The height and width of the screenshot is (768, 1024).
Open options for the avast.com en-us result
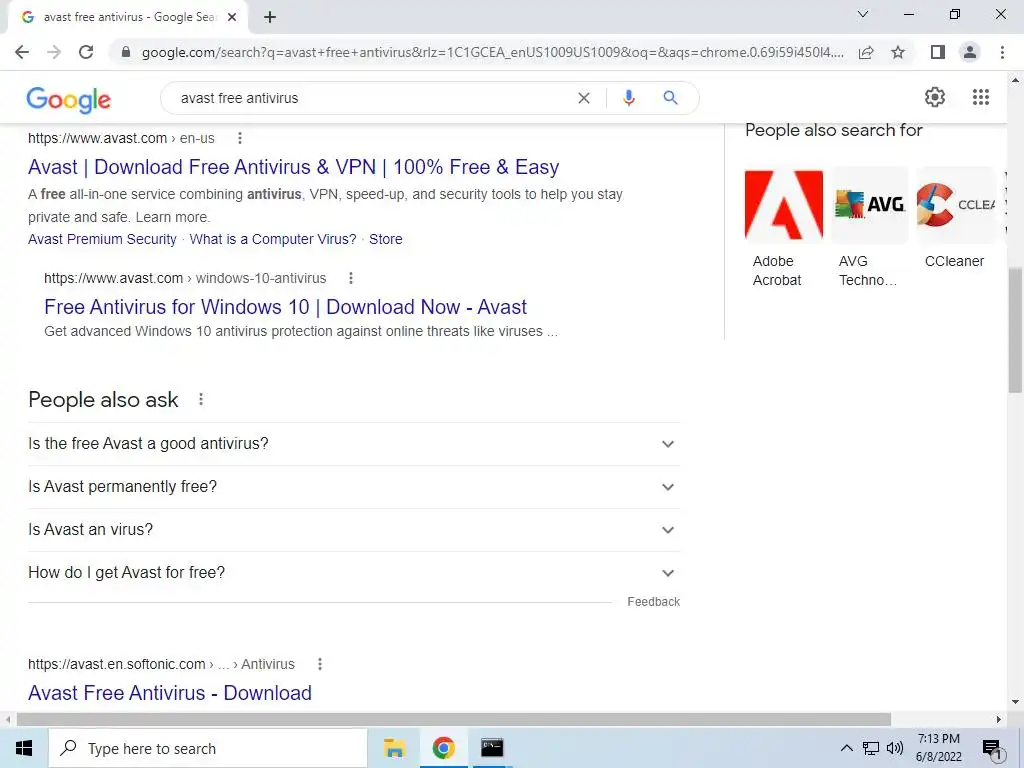click(240, 138)
